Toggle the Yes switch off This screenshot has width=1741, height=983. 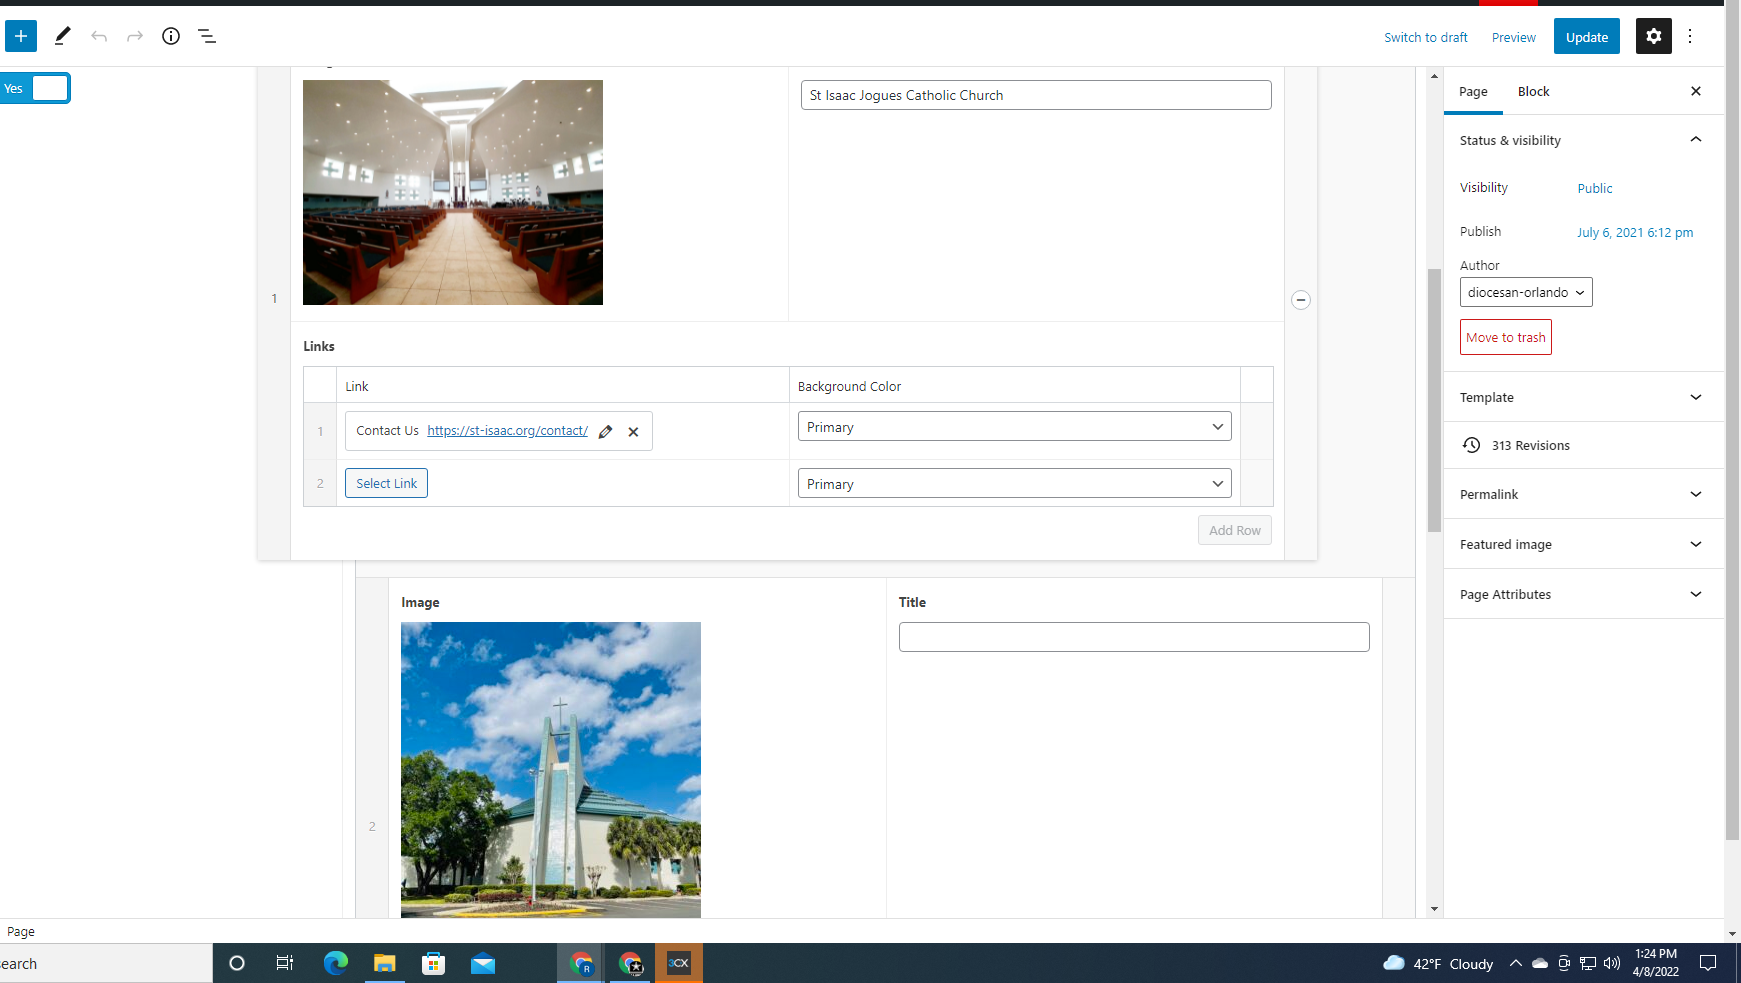coord(35,88)
